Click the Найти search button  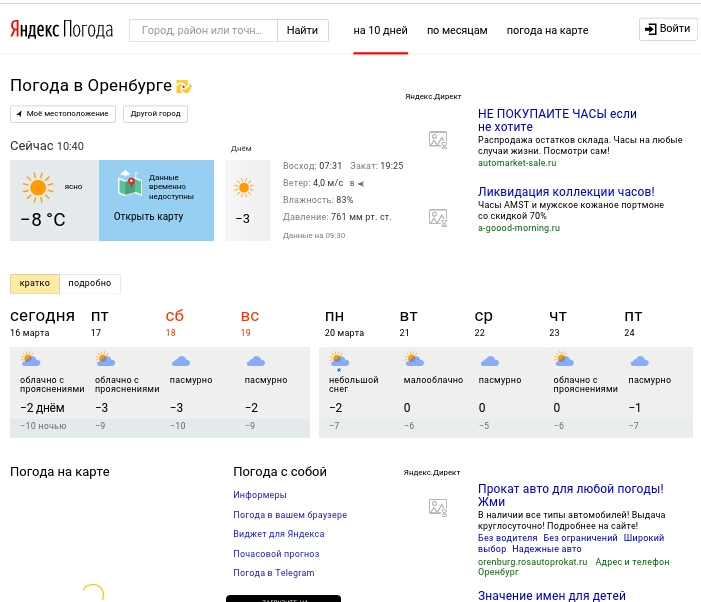coord(303,30)
